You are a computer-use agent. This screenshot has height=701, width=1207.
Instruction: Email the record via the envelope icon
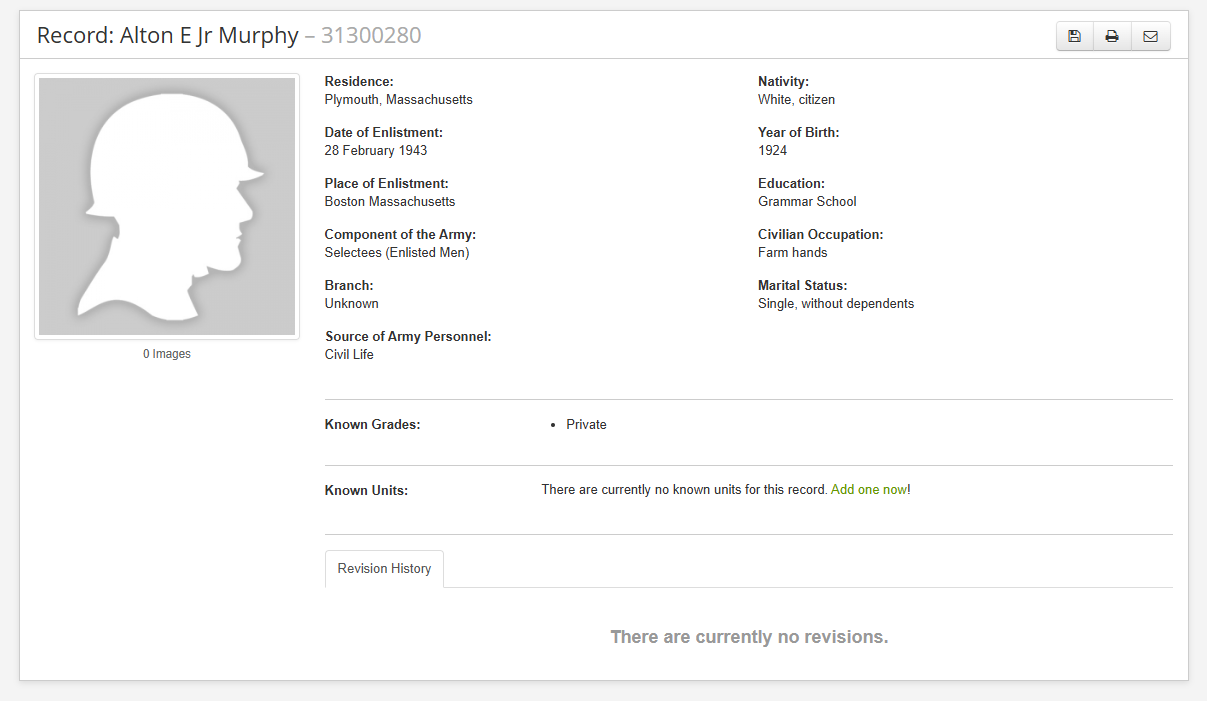(x=1150, y=37)
